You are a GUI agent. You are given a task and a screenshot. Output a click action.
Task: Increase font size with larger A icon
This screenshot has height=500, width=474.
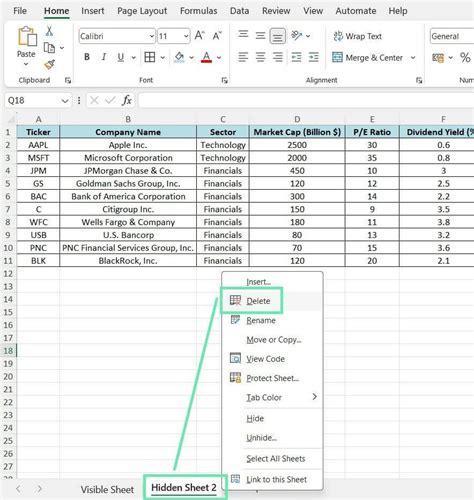point(199,36)
